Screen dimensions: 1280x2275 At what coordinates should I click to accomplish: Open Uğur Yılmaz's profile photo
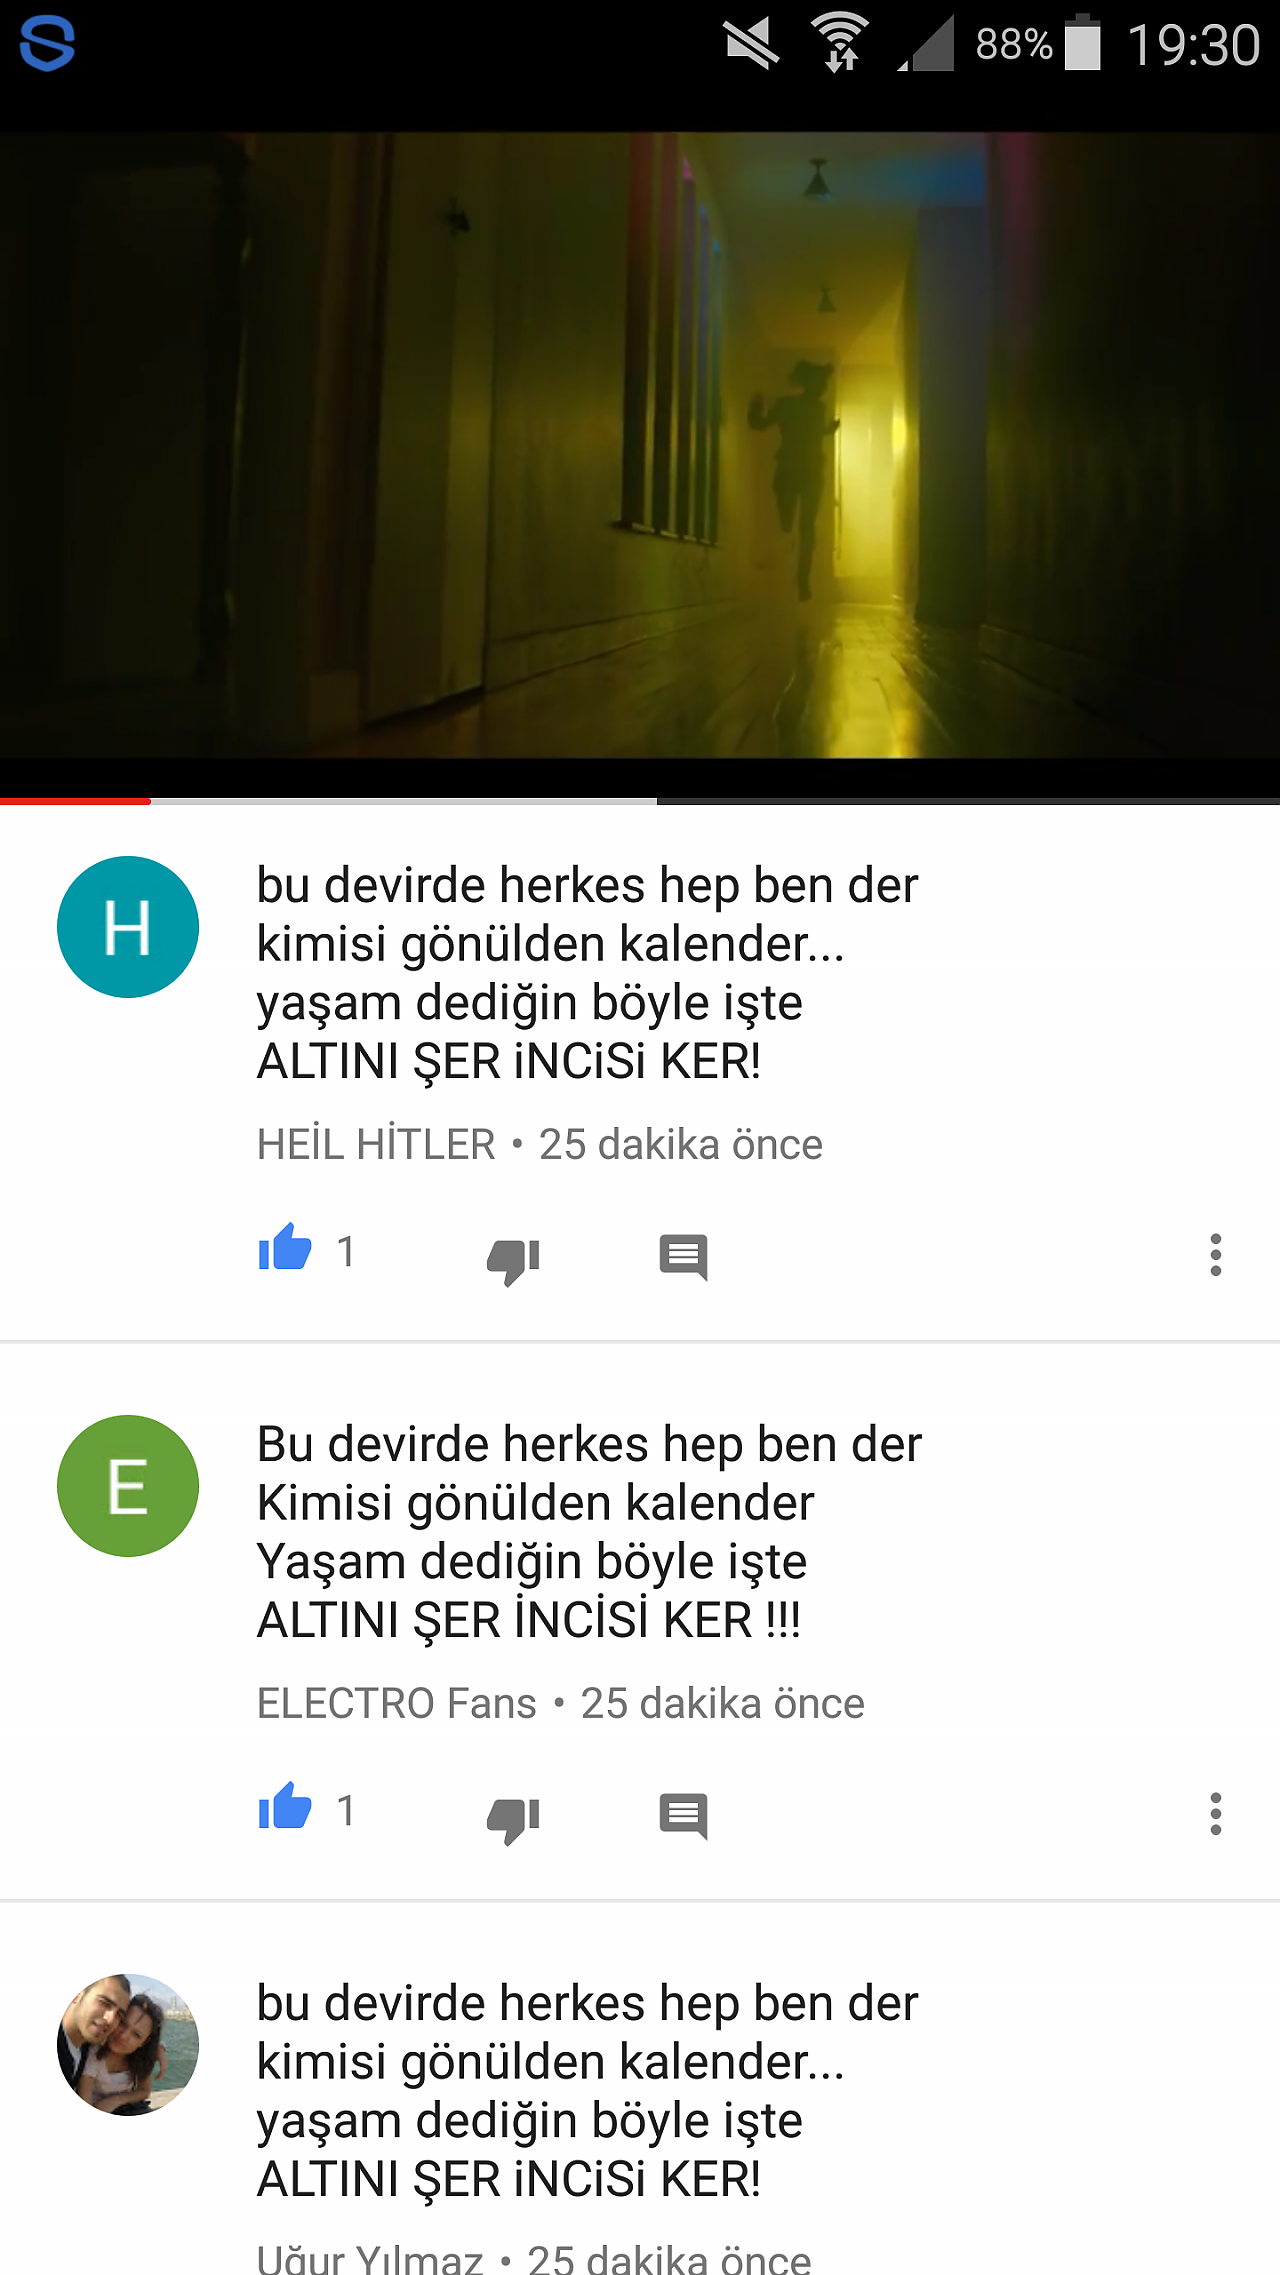point(128,2045)
